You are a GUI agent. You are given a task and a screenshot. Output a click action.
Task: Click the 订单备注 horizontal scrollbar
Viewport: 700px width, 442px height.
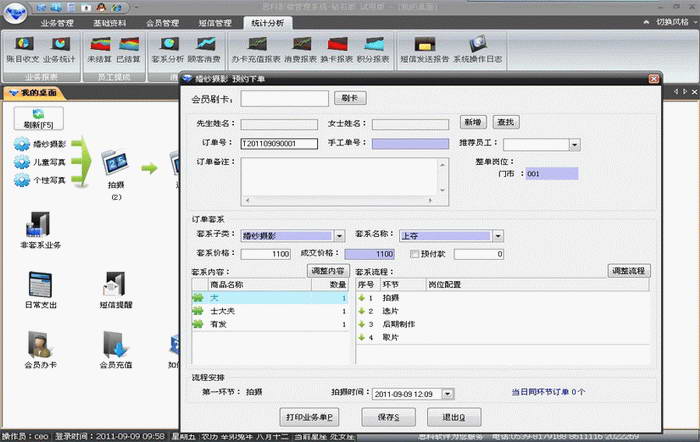[x=340, y=200]
